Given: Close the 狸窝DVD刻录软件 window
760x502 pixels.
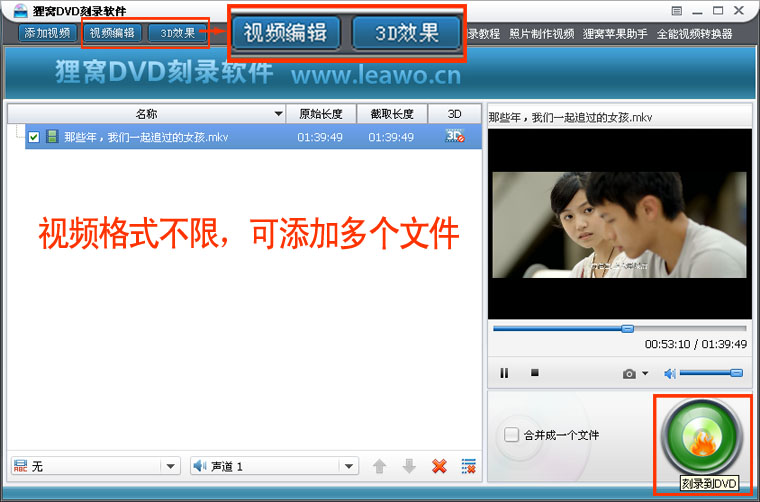Looking at the screenshot, I should tap(739, 10).
